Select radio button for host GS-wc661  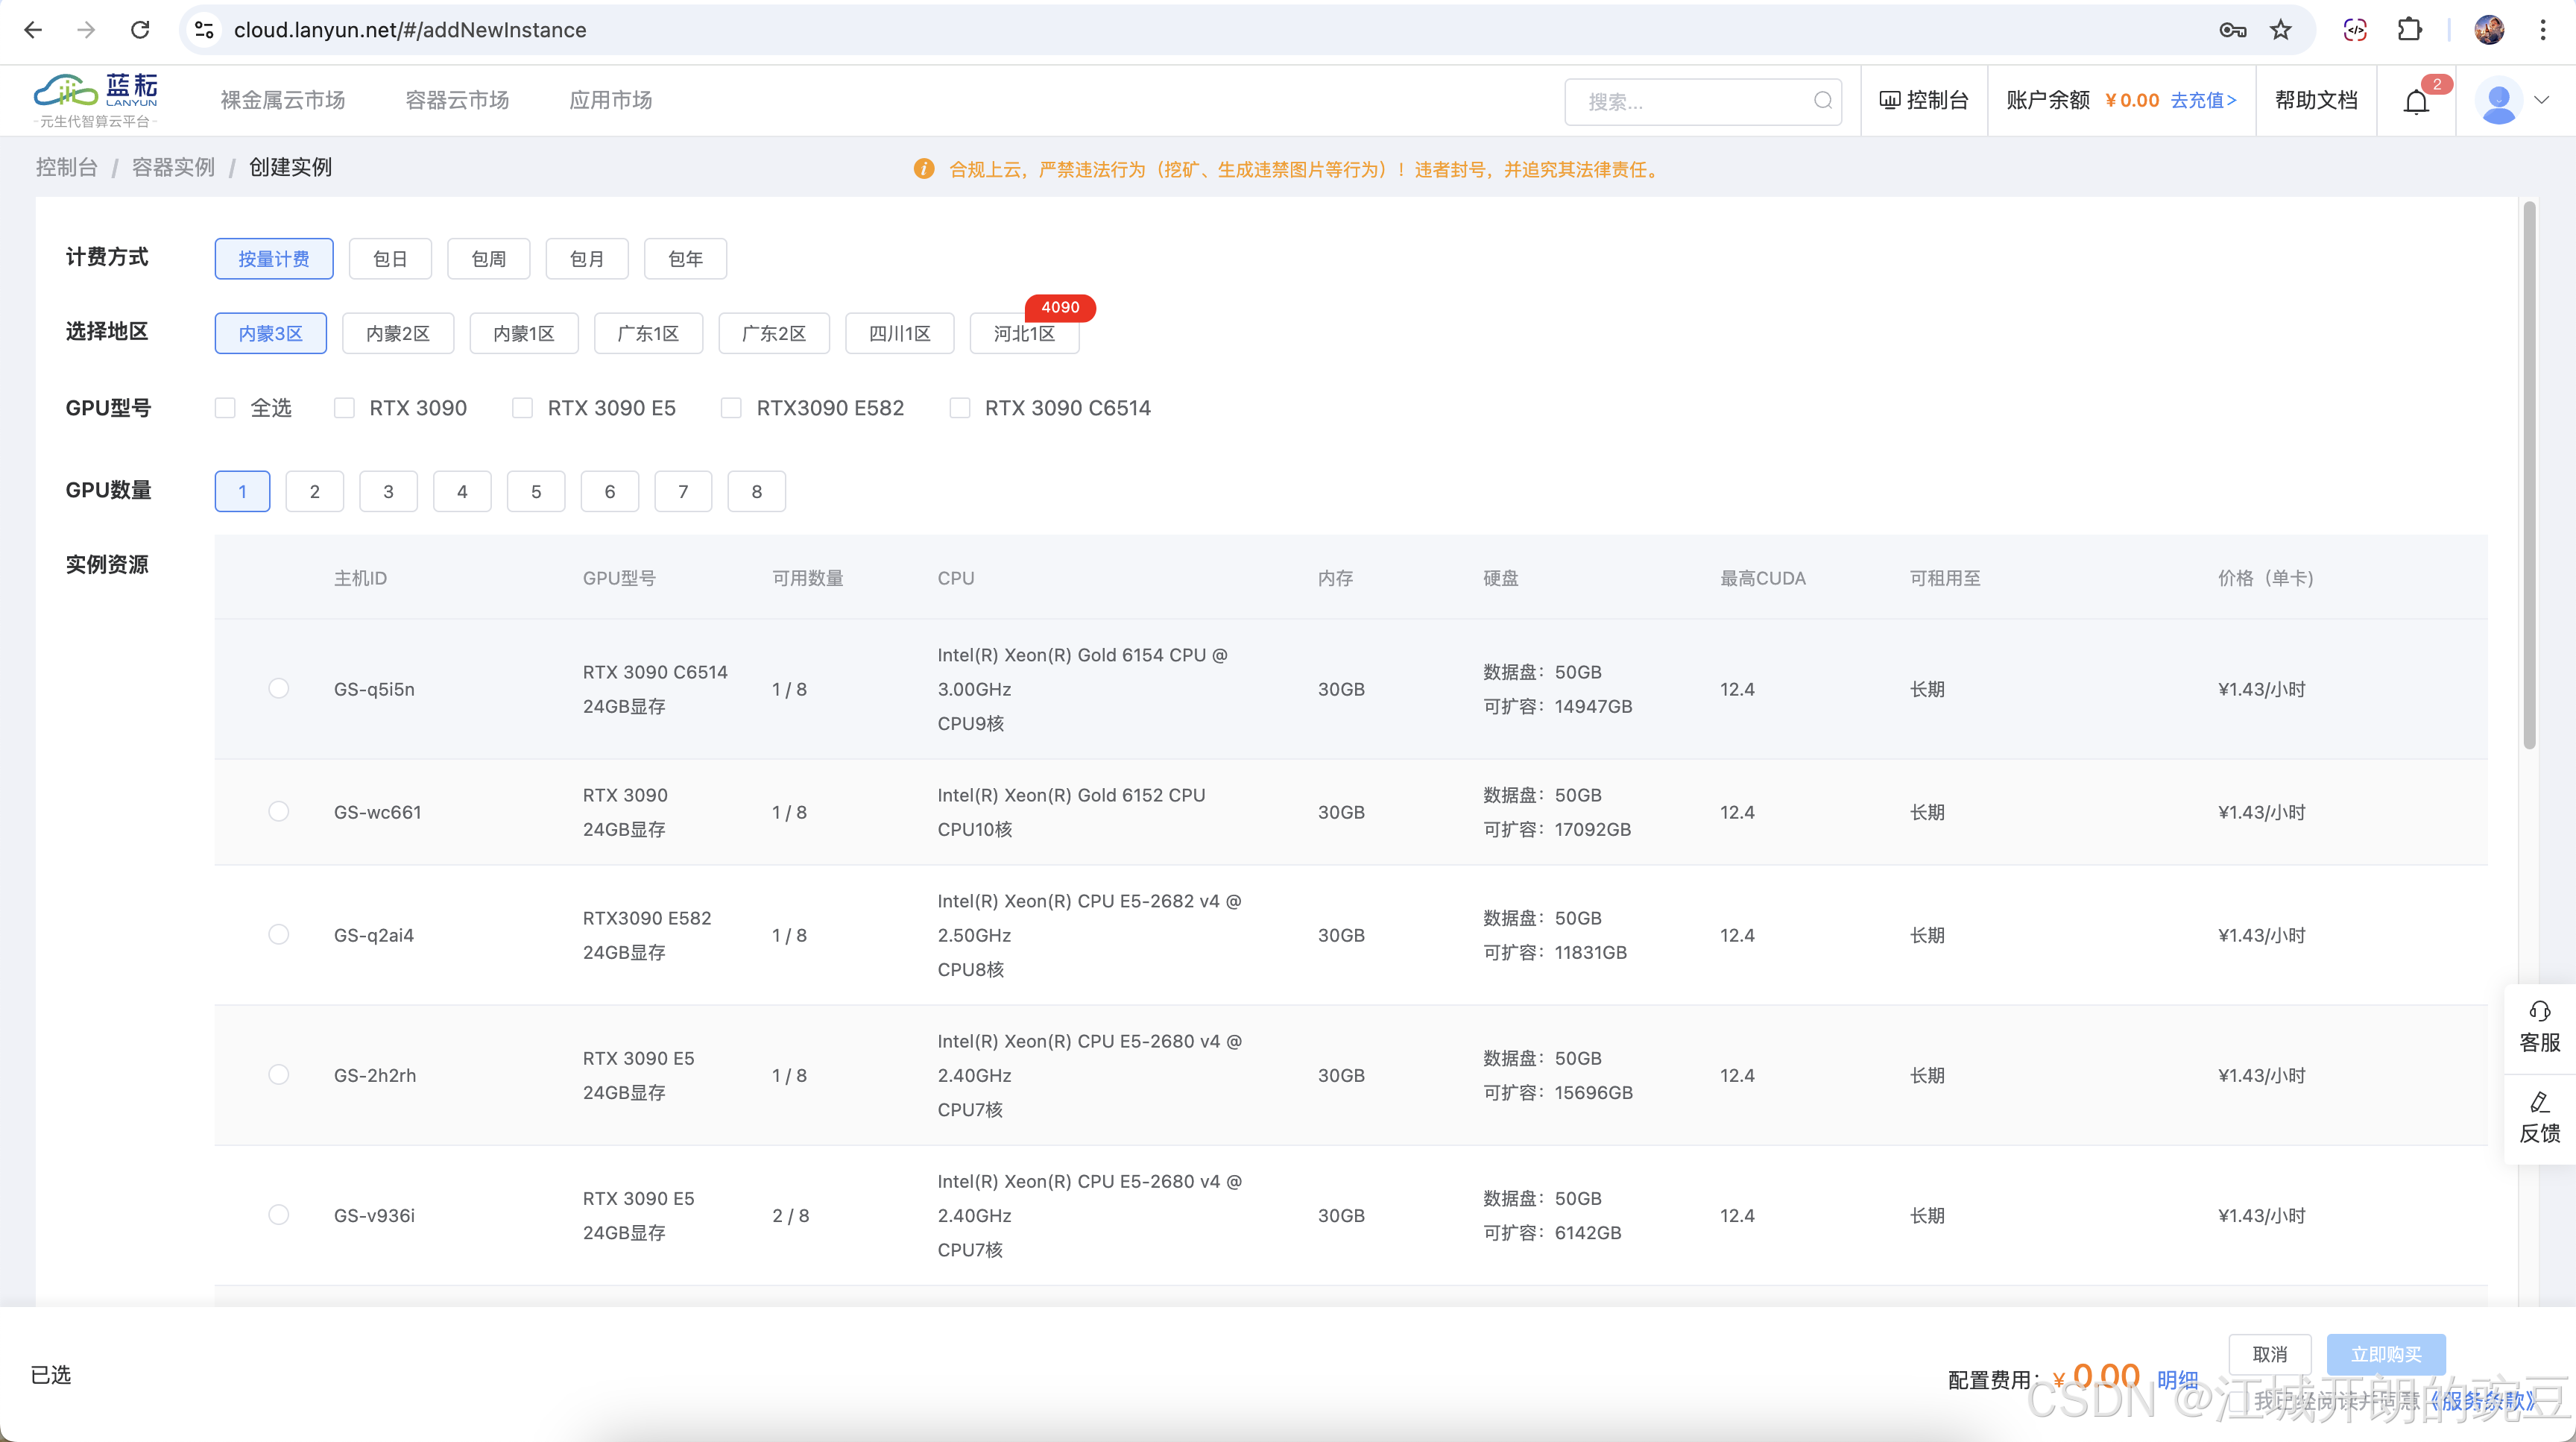click(x=279, y=811)
